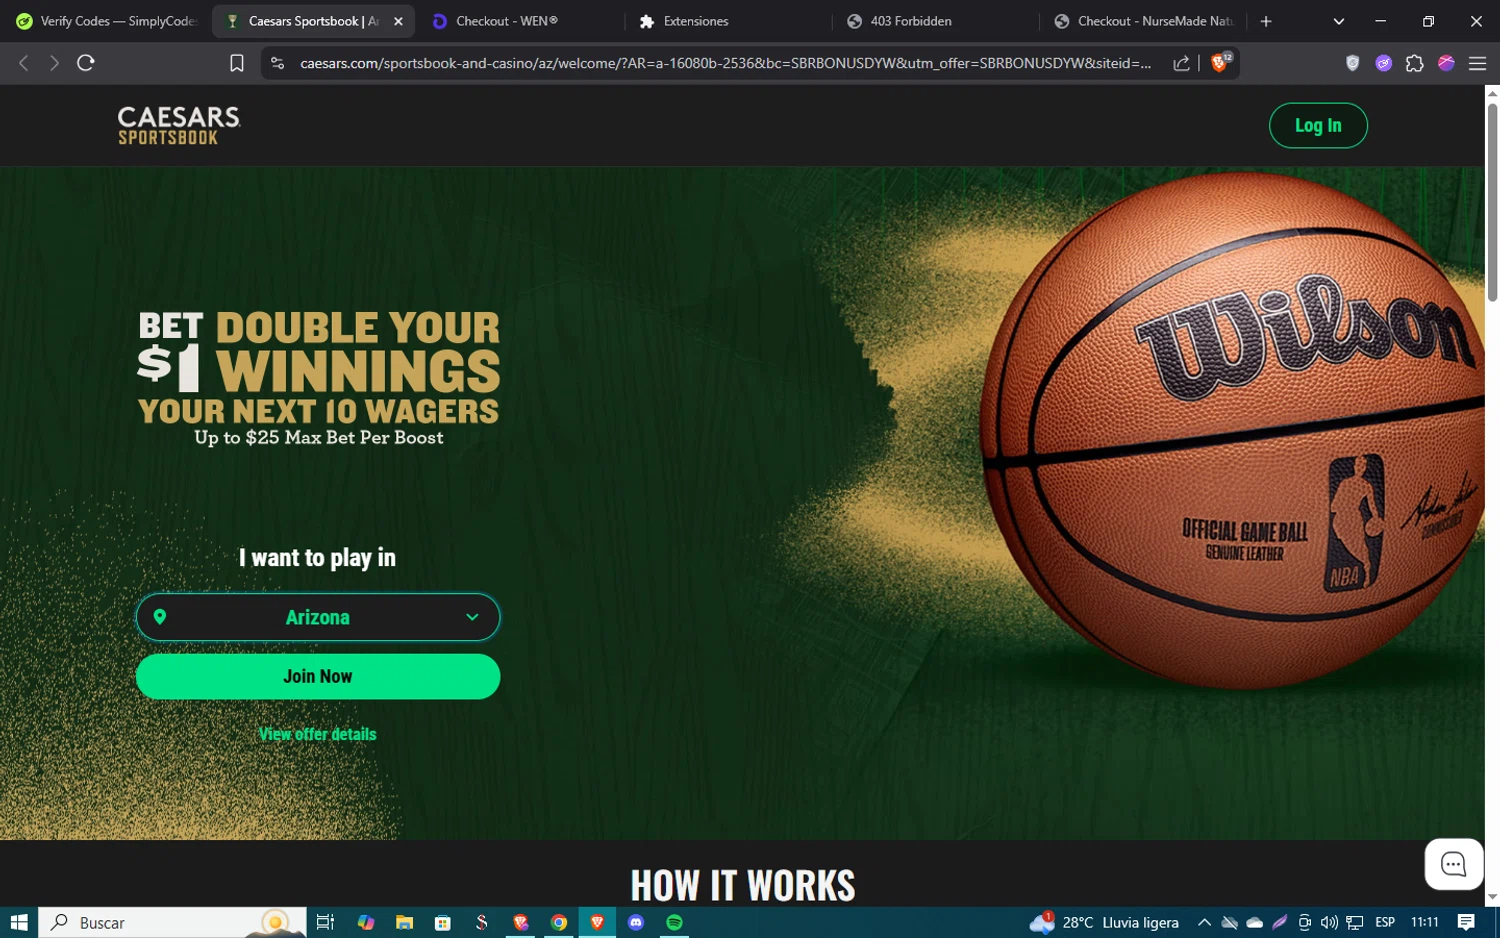Open the live chat widget icon
Screen dimensions: 1500x938
[1453, 864]
